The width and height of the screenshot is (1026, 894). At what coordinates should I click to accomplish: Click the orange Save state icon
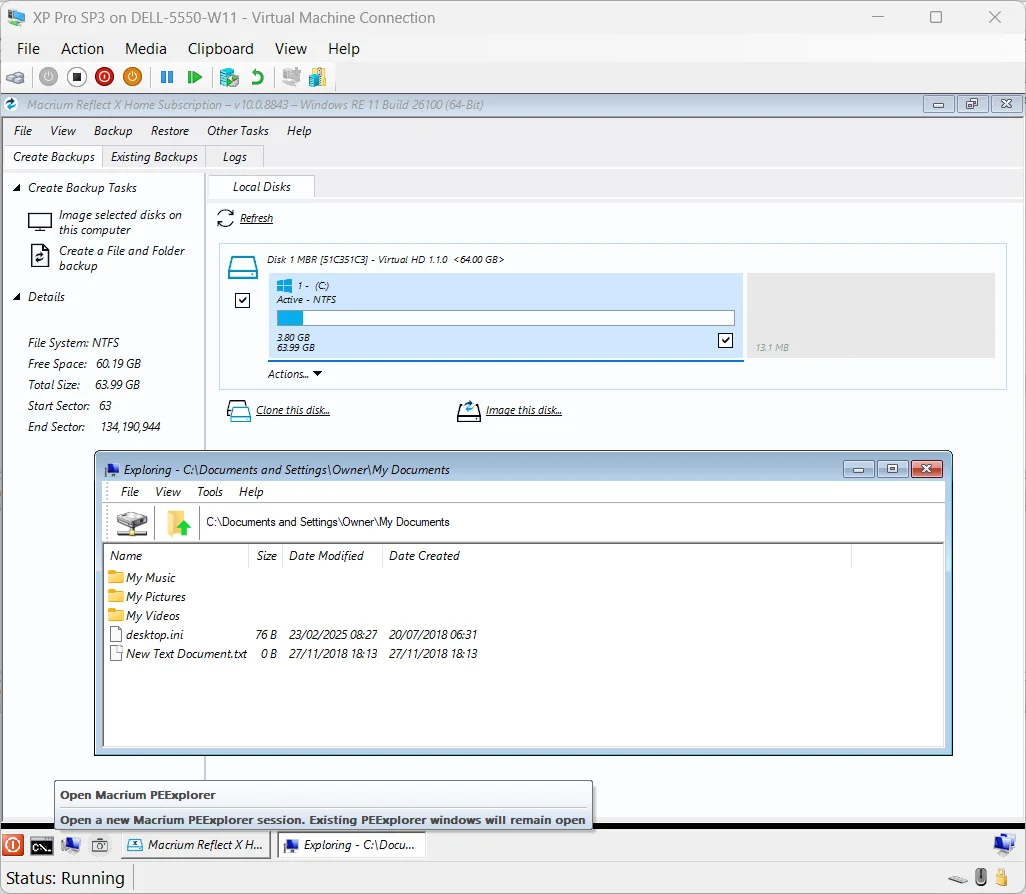(132, 77)
